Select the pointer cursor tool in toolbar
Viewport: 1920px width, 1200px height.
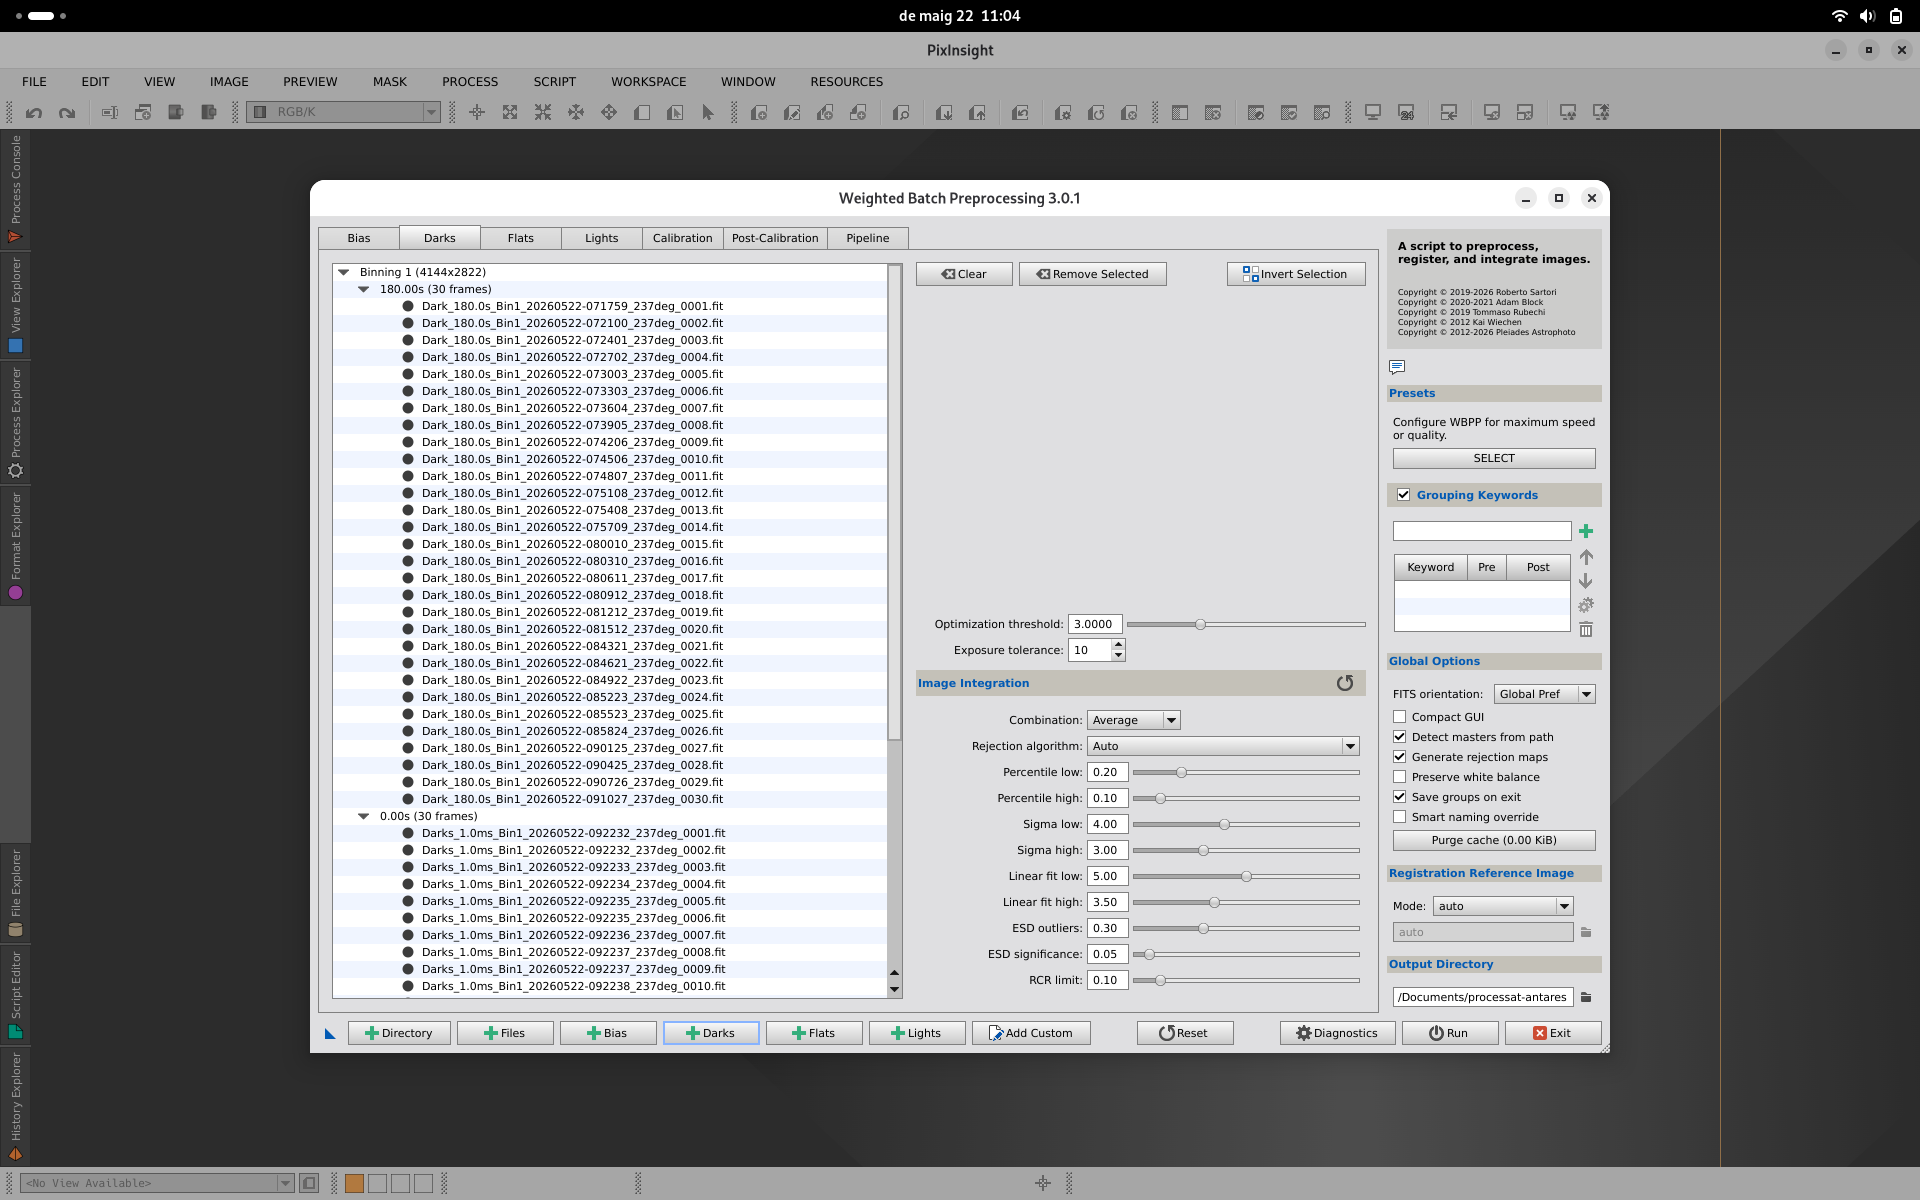tap(708, 113)
